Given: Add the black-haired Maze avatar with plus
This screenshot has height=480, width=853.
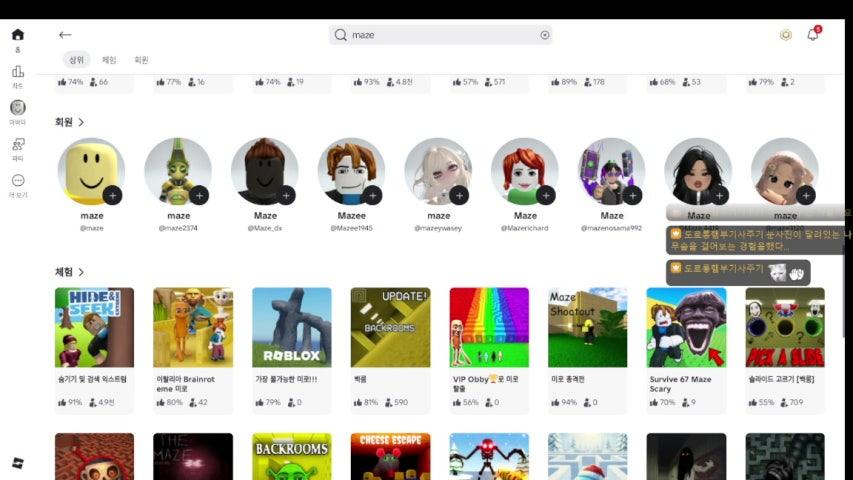Looking at the screenshot, I should click(x=719, y=195).
